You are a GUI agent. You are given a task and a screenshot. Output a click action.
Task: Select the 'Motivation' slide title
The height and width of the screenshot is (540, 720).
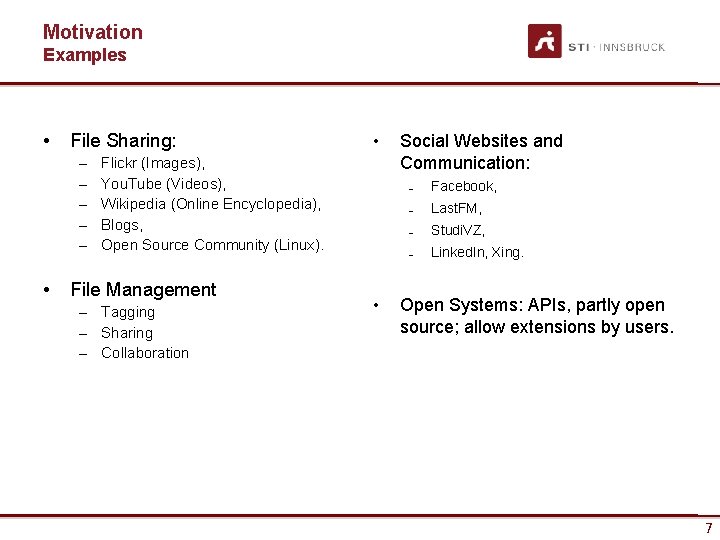(x=93, y=32)
